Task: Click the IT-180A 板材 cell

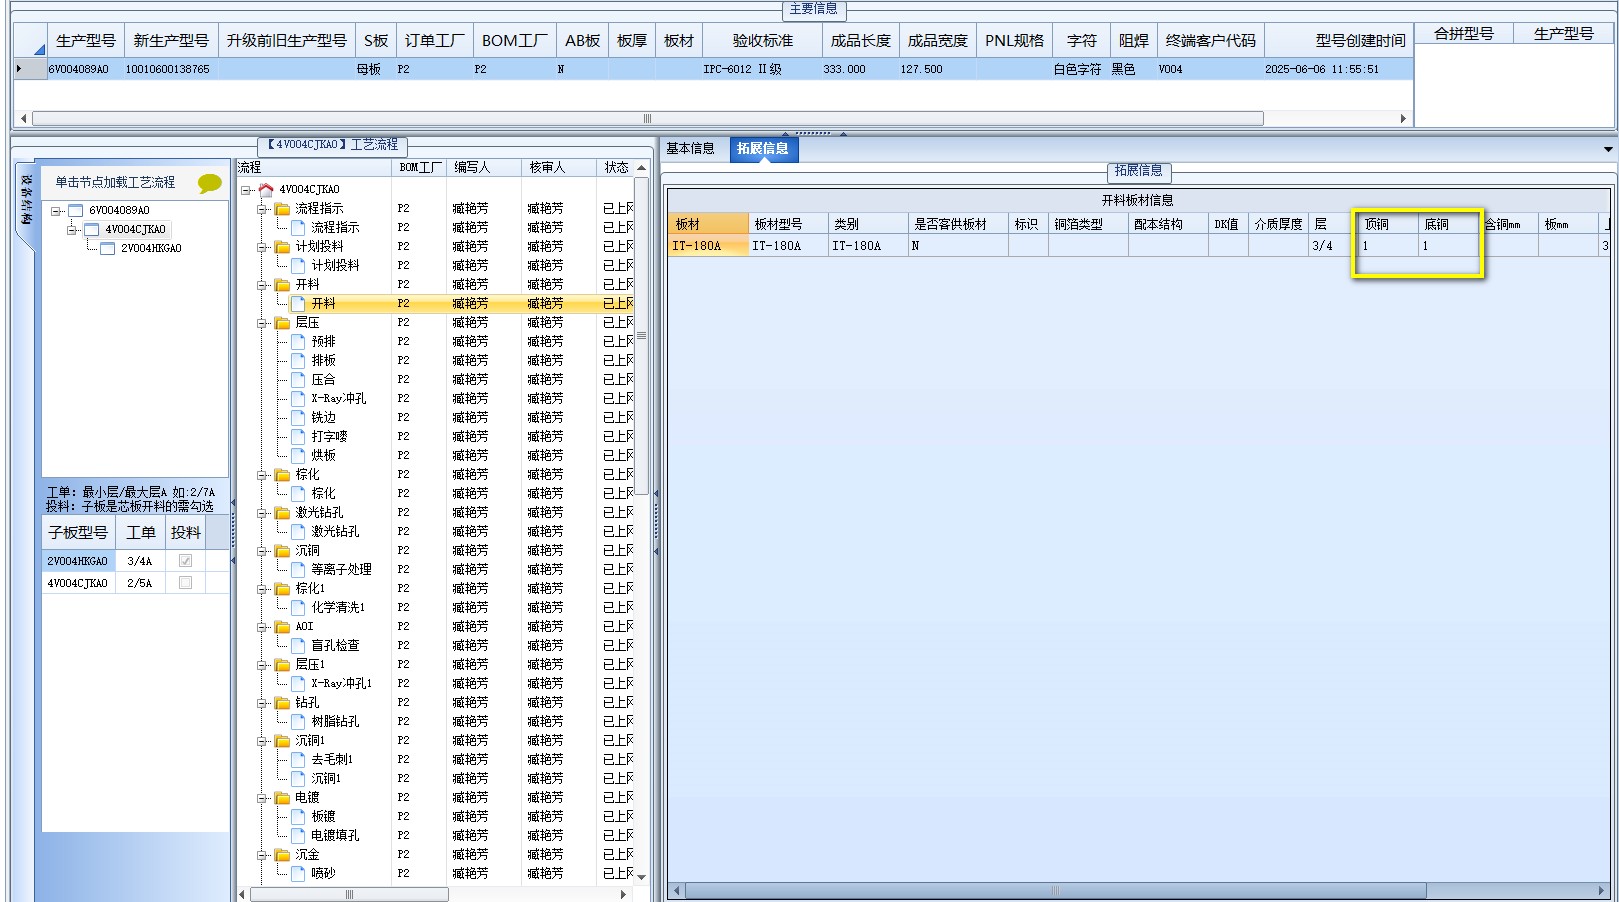Action: click(x=708, y=246)
